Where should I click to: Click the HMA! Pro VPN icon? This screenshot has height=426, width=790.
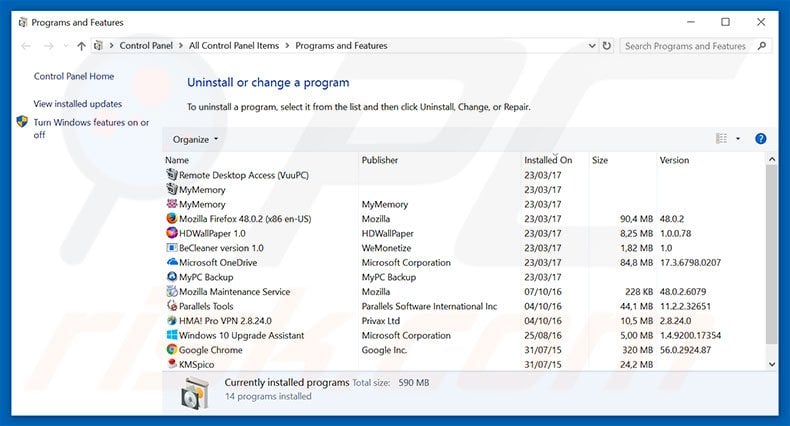(172, 320)
